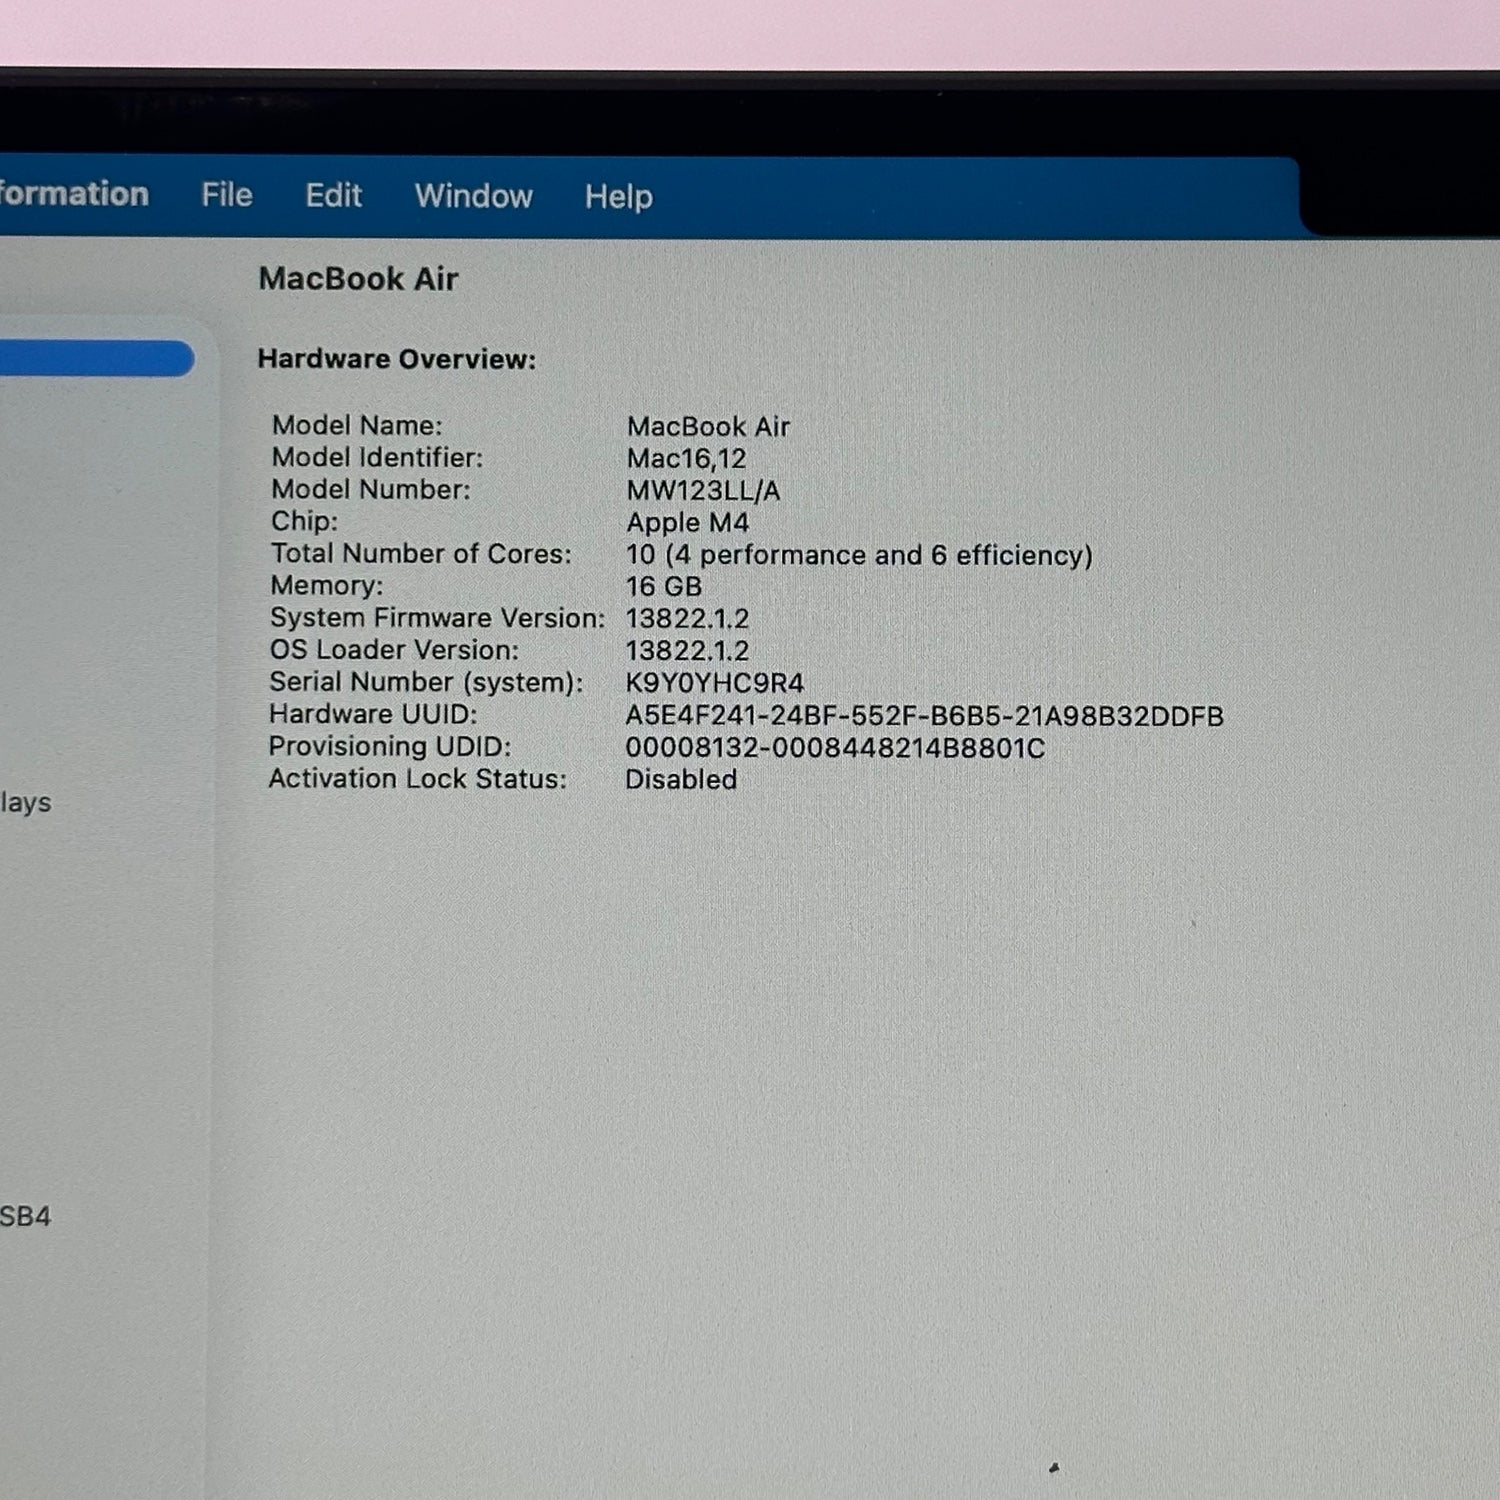The image size is (1500, 1500).
Task: Click the MW123LL/A model number value
Action: (x=703, y=491)
